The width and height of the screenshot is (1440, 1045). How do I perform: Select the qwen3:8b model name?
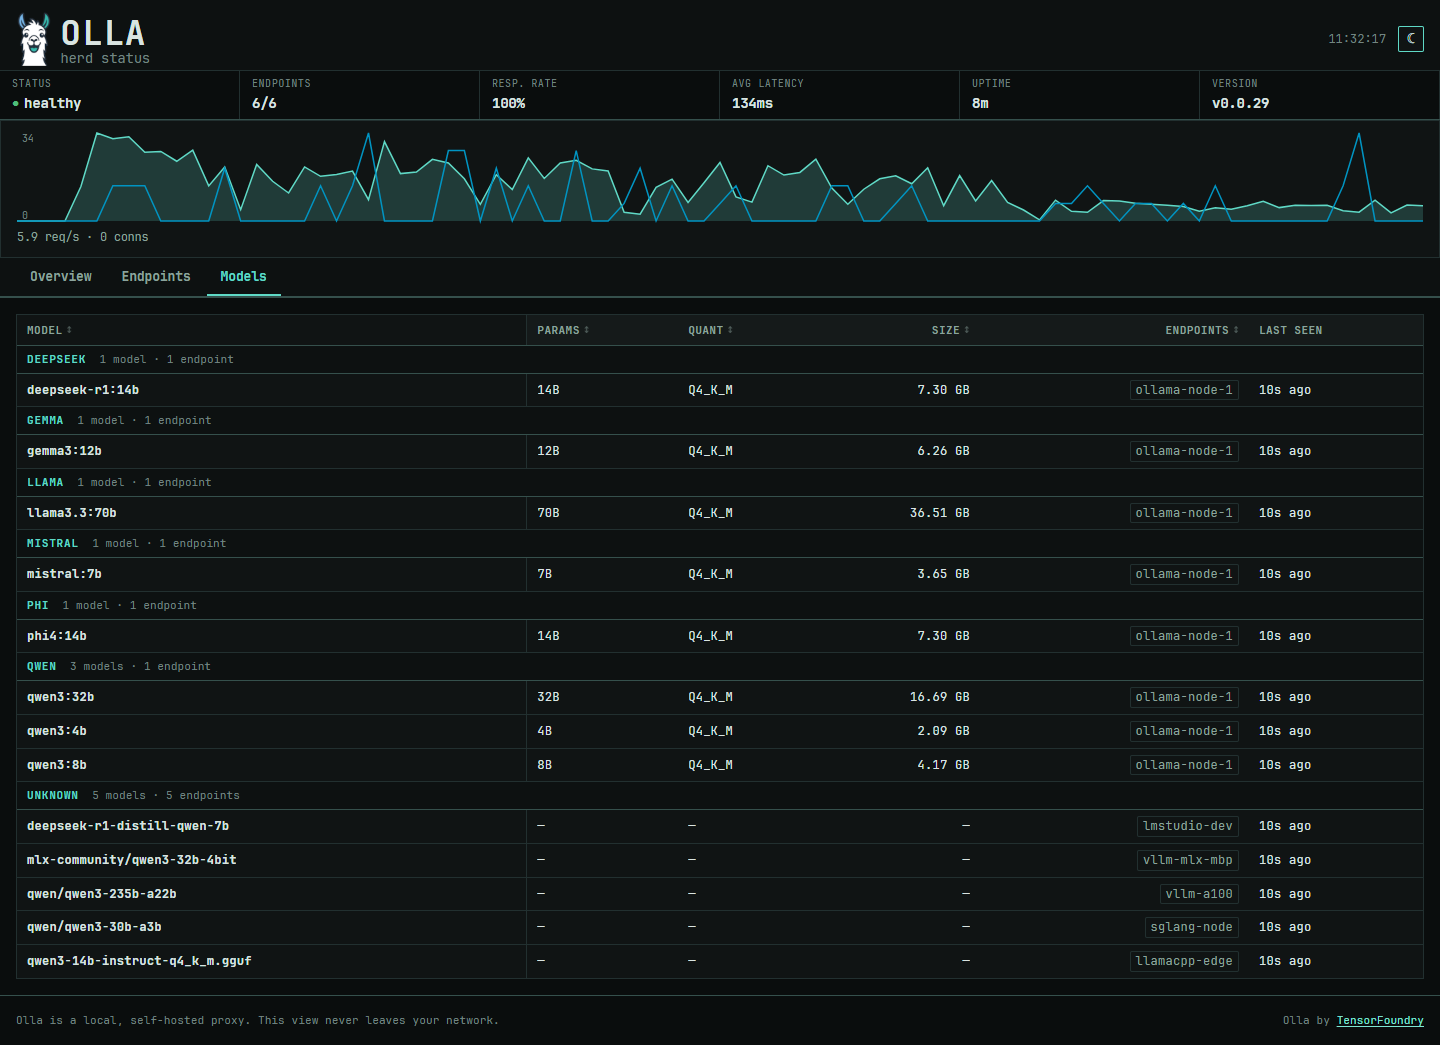click(57, 765)
